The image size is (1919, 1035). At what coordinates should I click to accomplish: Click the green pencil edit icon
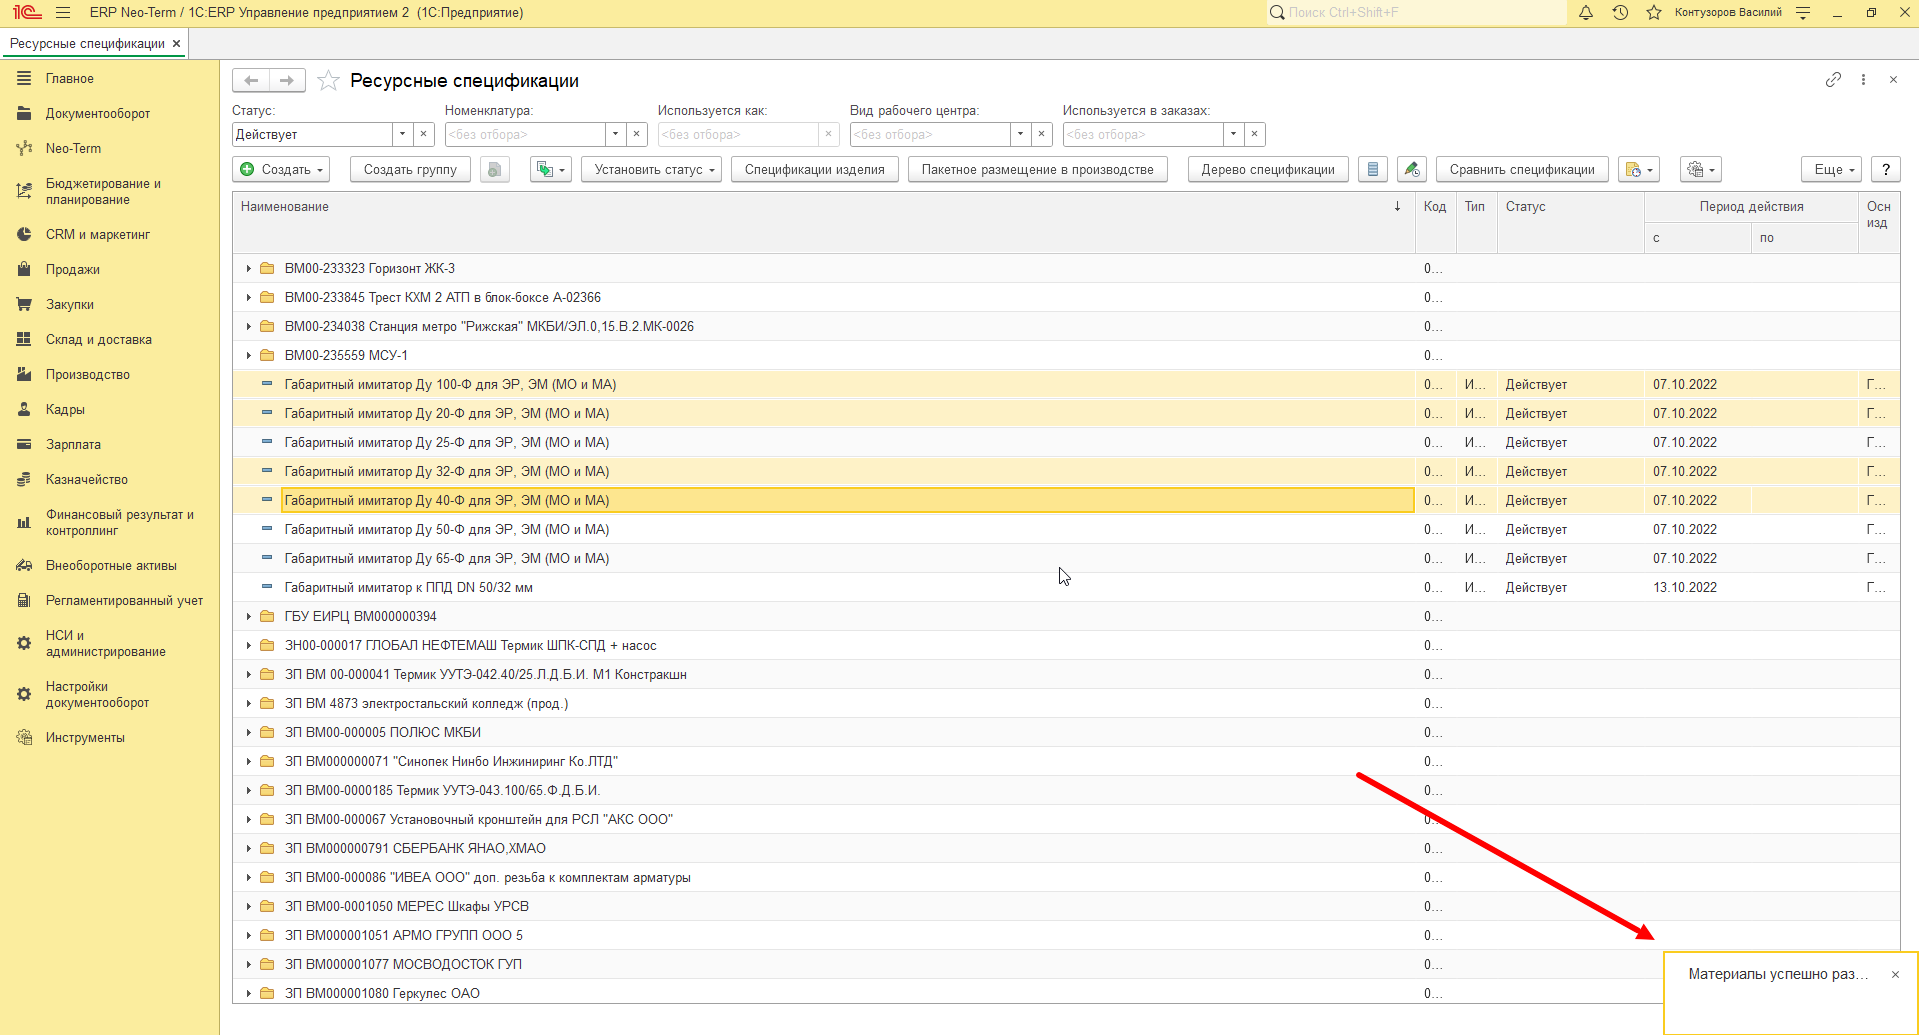coord(1412,170)
